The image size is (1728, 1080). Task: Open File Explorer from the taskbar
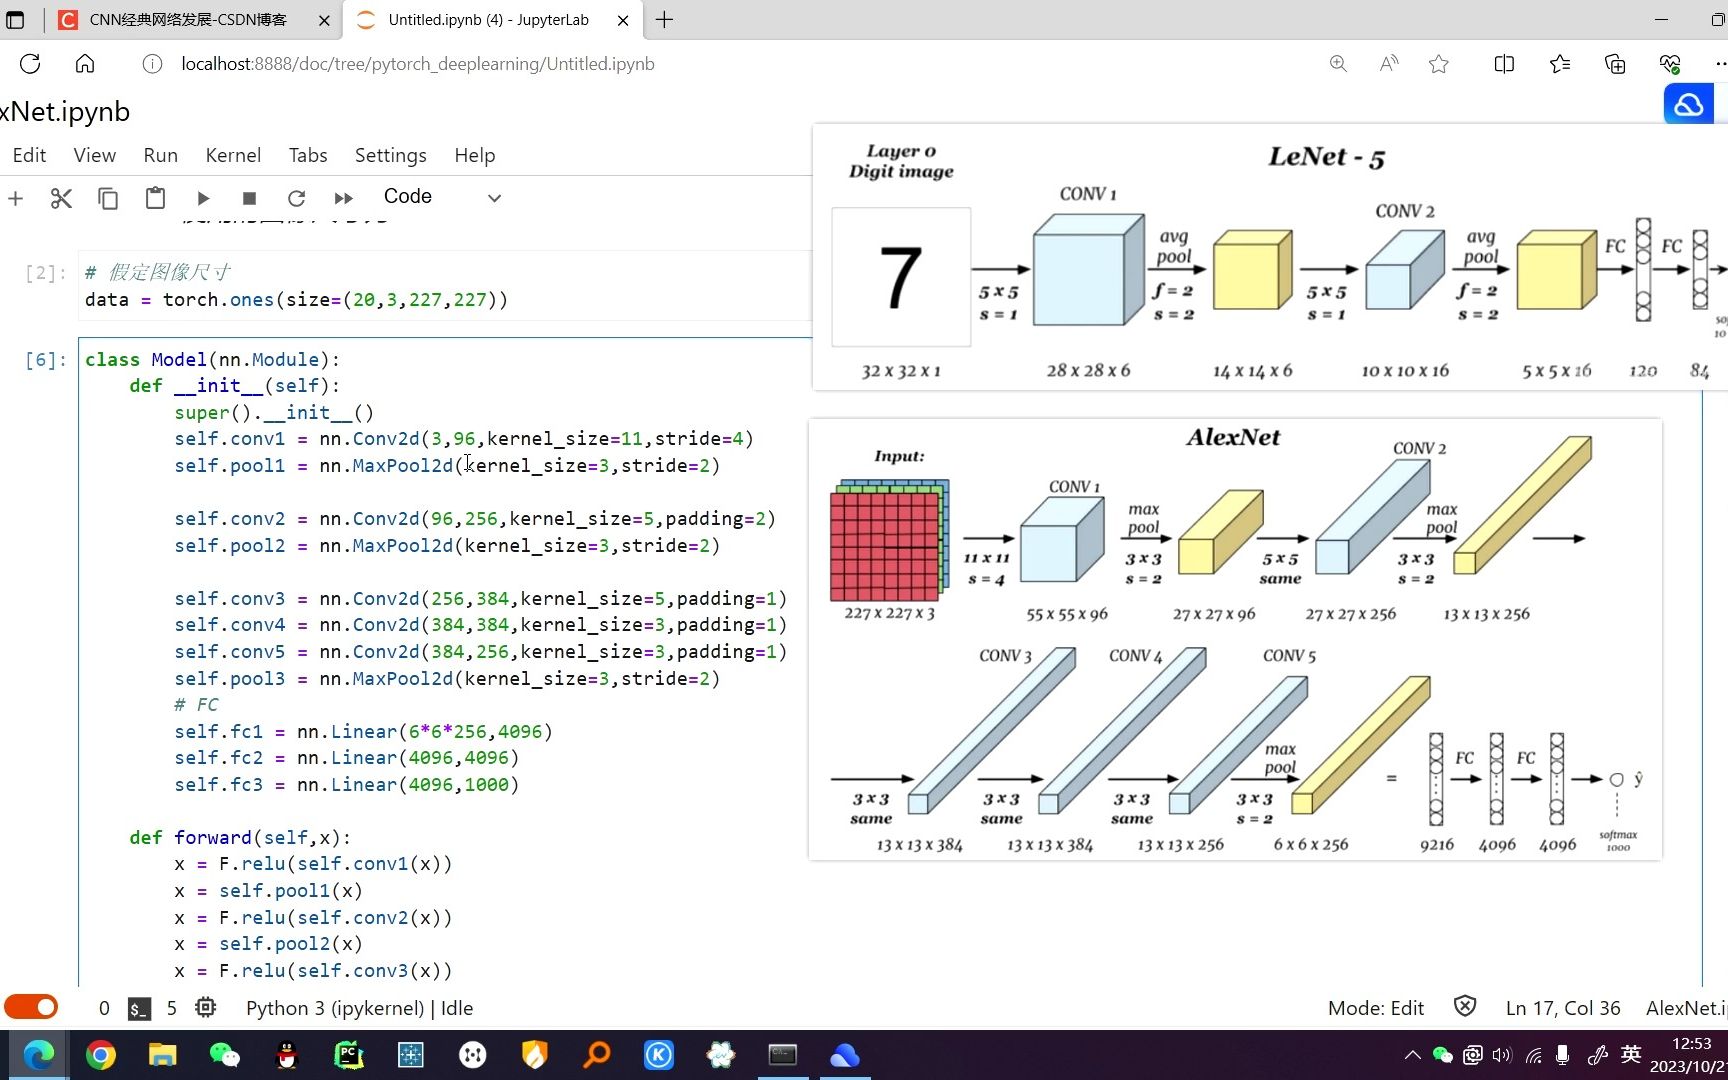[162, 1055]
